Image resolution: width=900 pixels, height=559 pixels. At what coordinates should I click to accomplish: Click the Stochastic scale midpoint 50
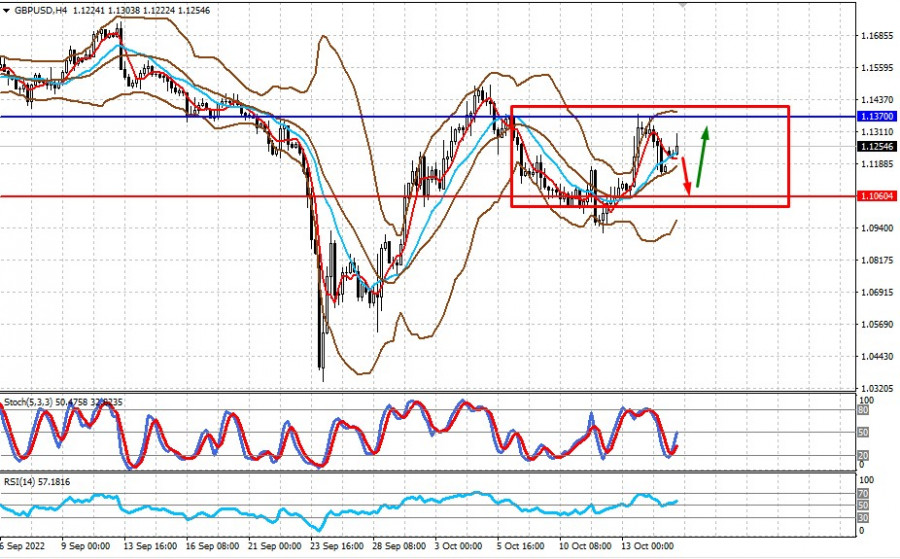coord(863,432)
